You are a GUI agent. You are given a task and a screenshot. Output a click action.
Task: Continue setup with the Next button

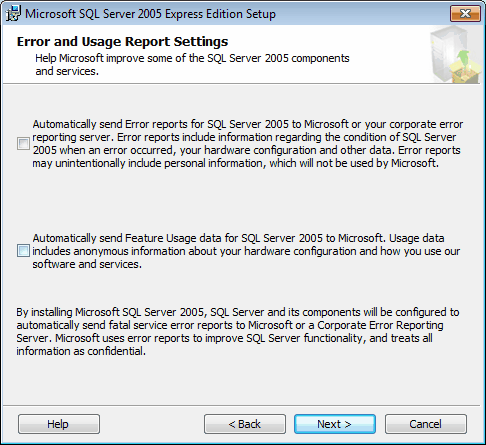click(335, 424)
